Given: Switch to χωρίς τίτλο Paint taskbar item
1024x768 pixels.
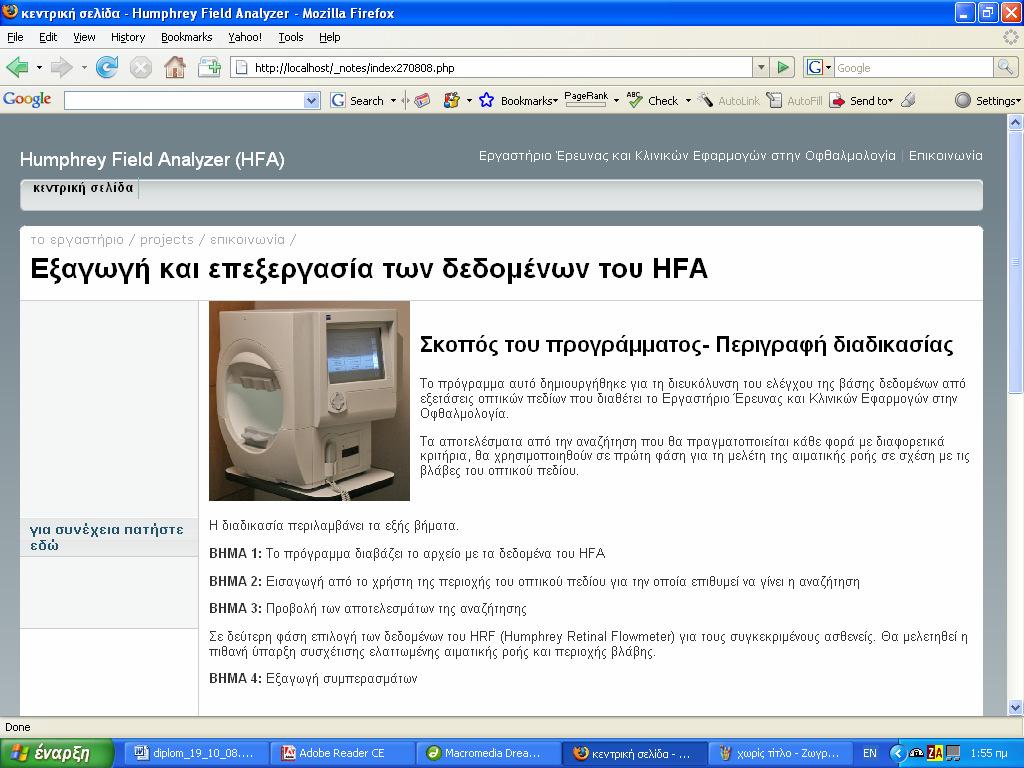Looking at the screenshot, I should point(782,753).
